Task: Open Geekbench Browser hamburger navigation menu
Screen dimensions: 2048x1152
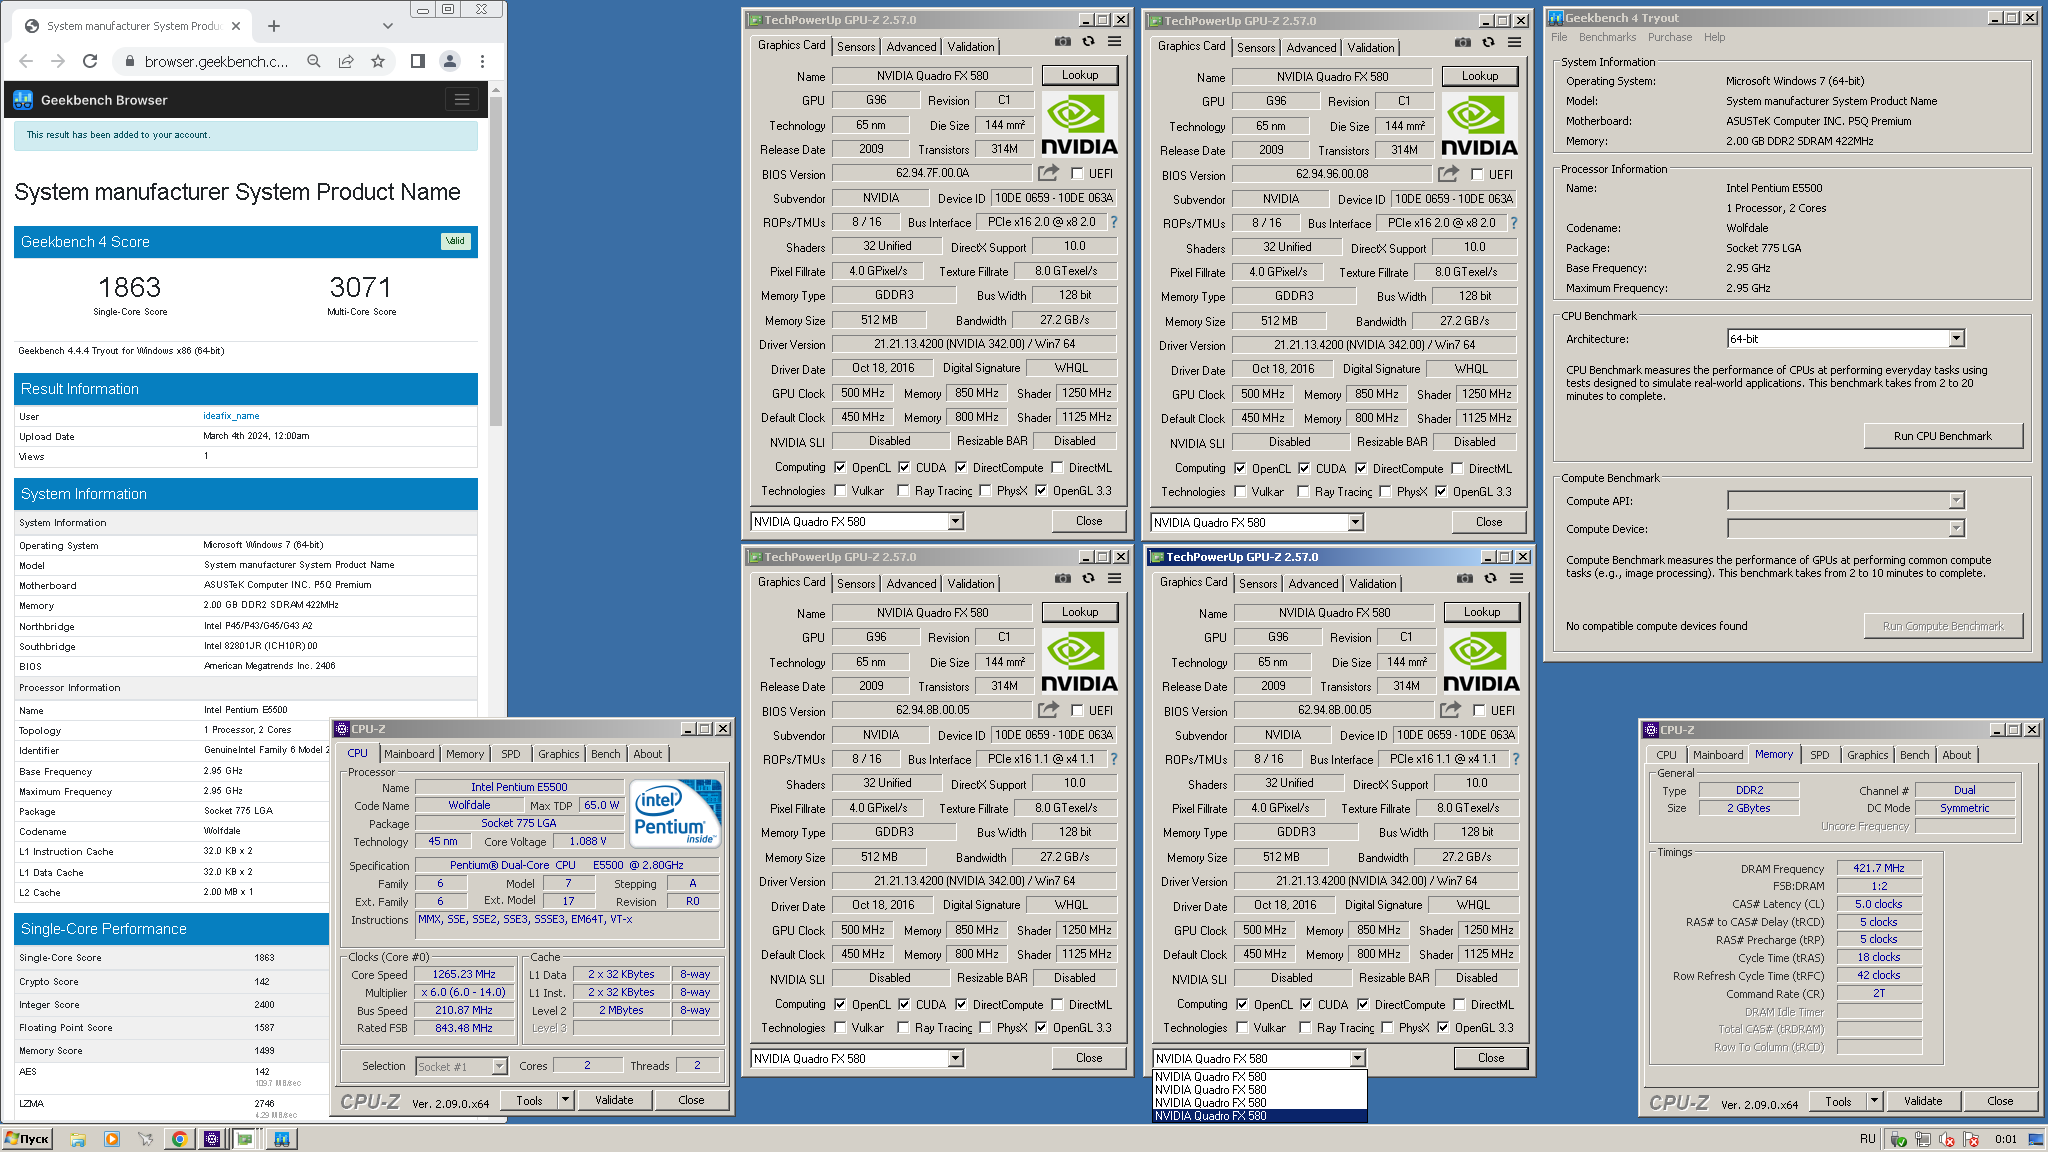Action: [461, 99]
